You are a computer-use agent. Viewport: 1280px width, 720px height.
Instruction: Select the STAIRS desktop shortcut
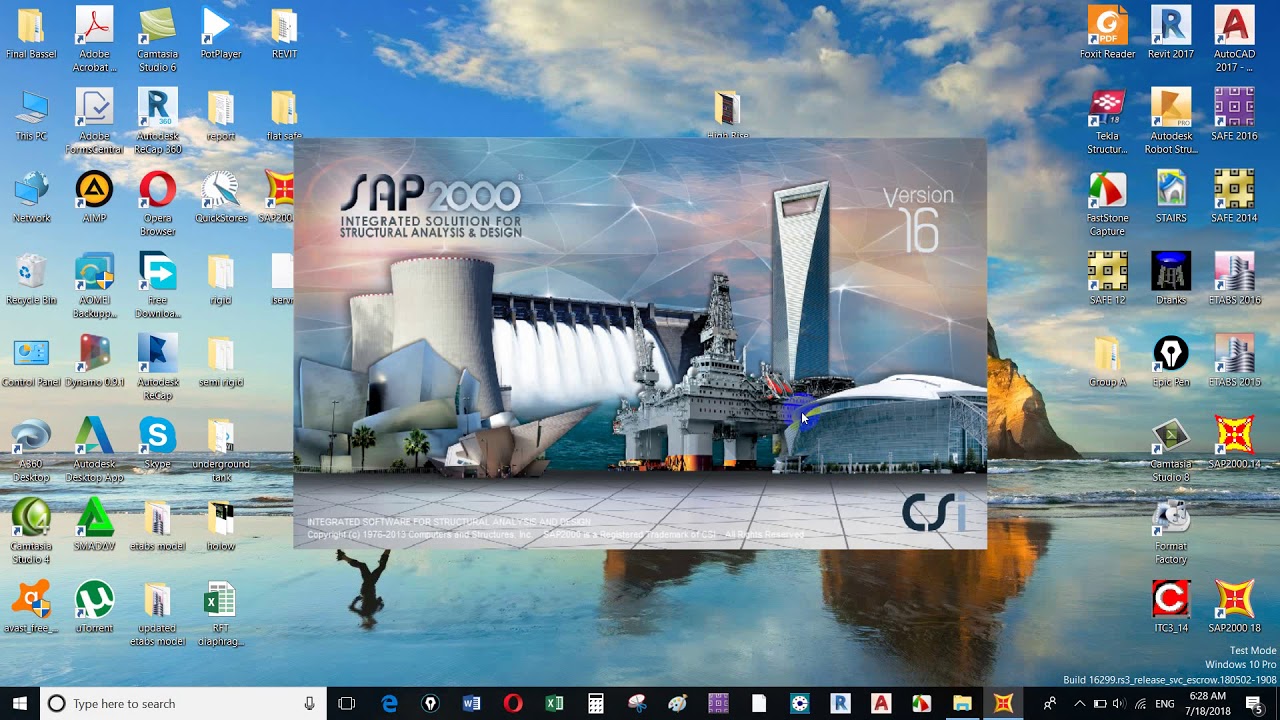point(1170,196)
